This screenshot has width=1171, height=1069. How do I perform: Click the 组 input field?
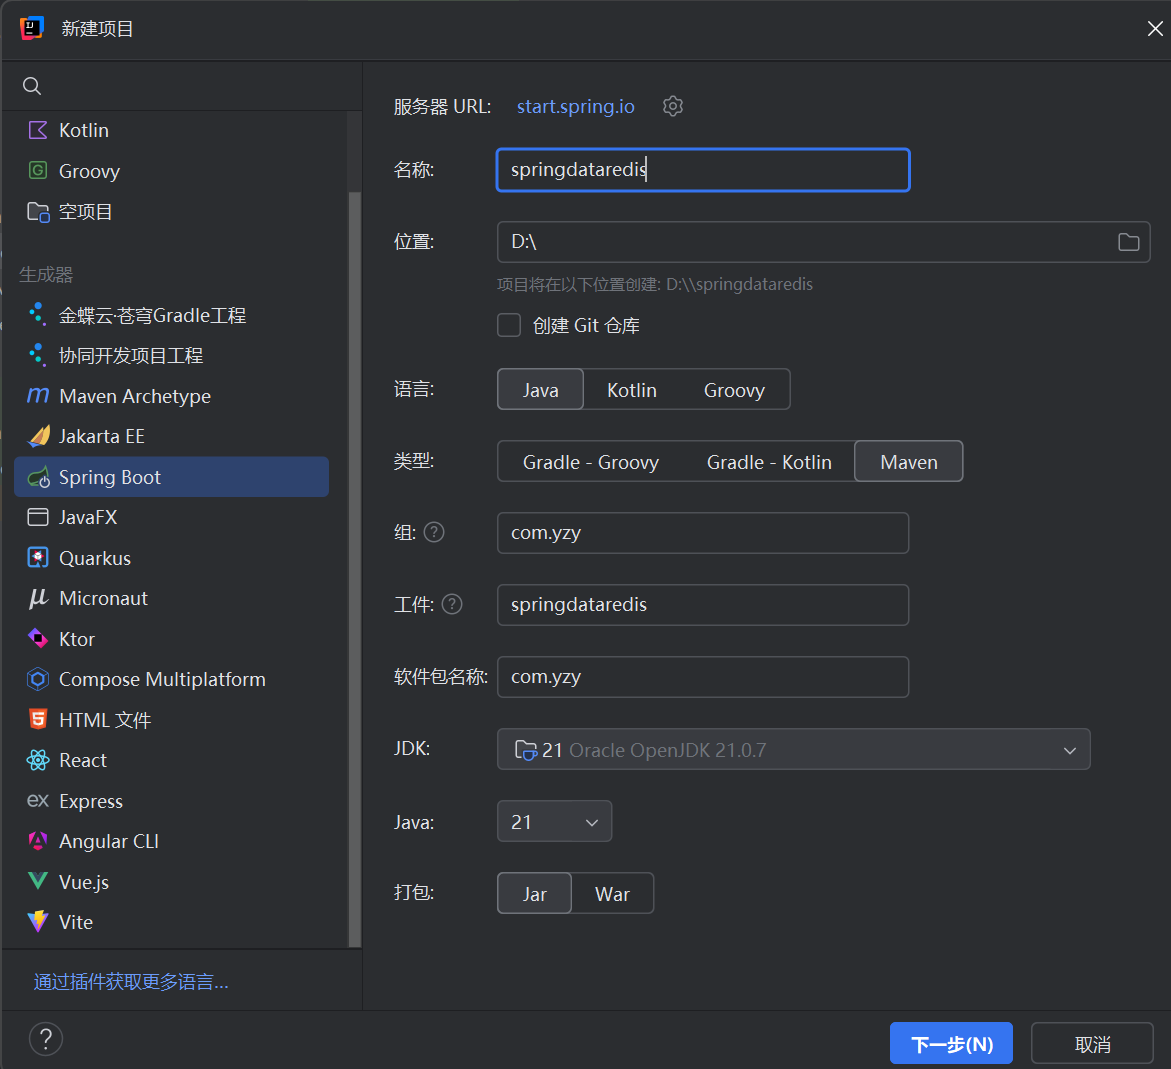click(703, 532)
